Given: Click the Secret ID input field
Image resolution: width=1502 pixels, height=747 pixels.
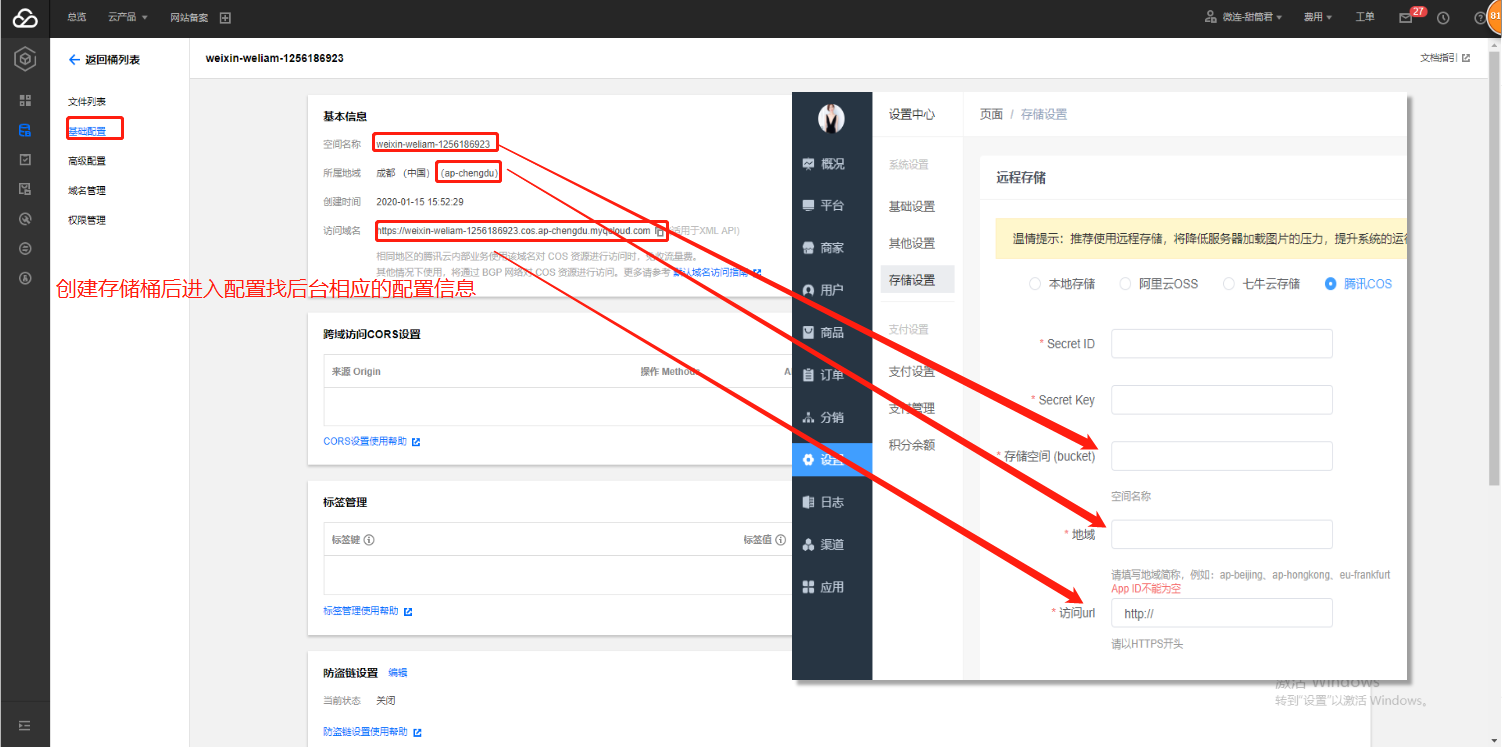Looking at the screenshot, I should click(1222, 343).
